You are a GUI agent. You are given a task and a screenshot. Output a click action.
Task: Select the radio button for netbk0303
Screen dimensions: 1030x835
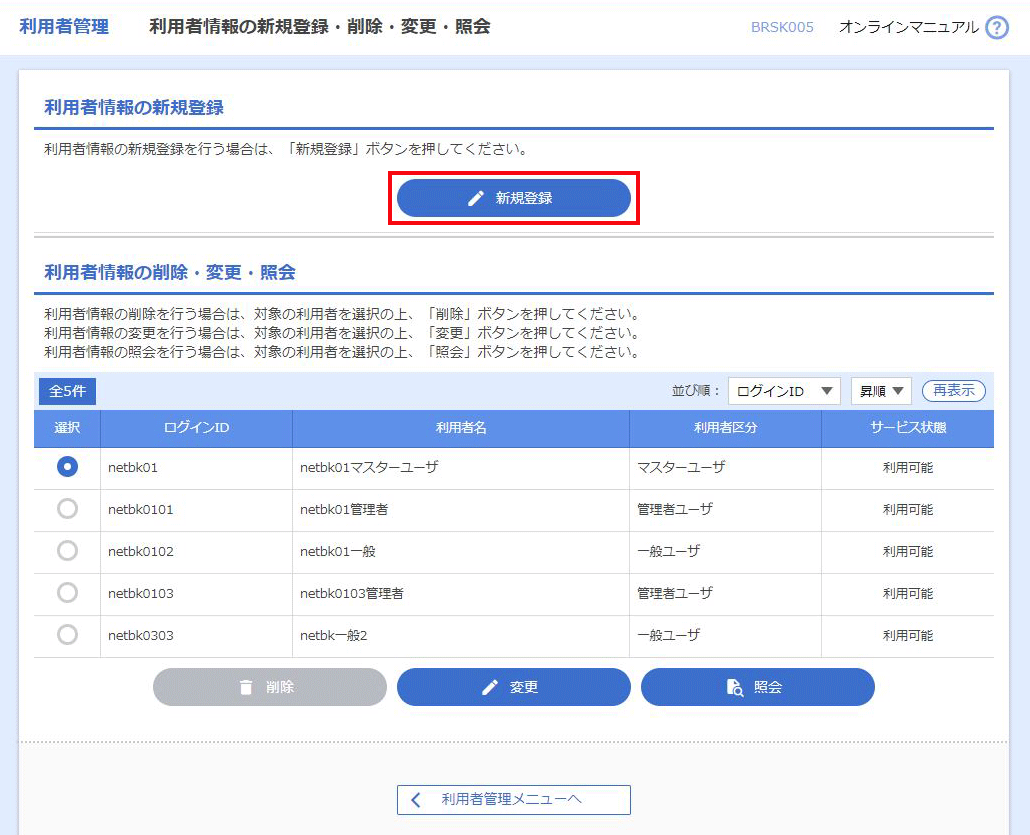point(67,635)
